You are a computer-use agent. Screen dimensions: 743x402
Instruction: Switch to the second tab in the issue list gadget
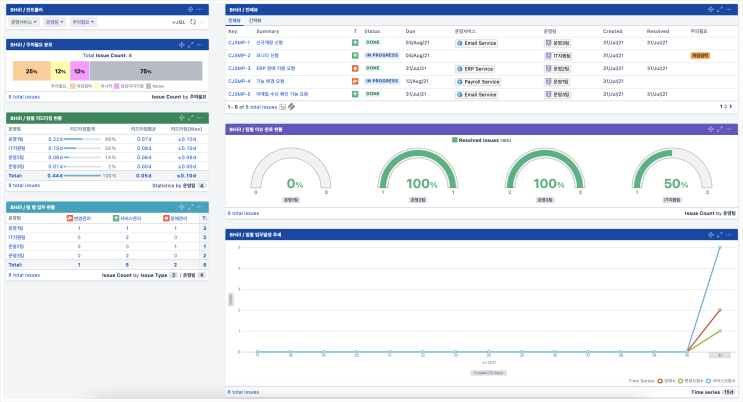click(x=255, y=20)
